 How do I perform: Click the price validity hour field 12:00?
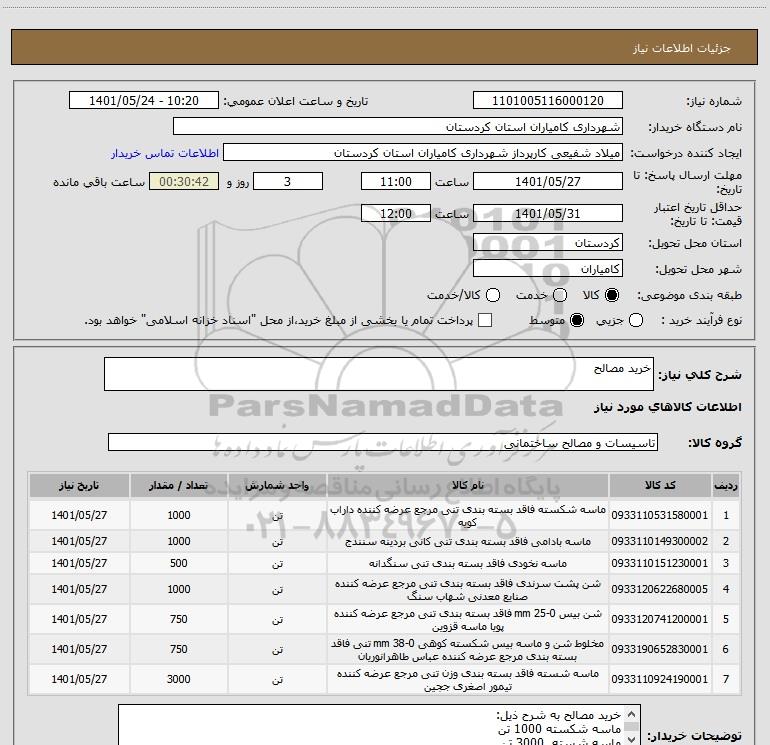[396, 213]
